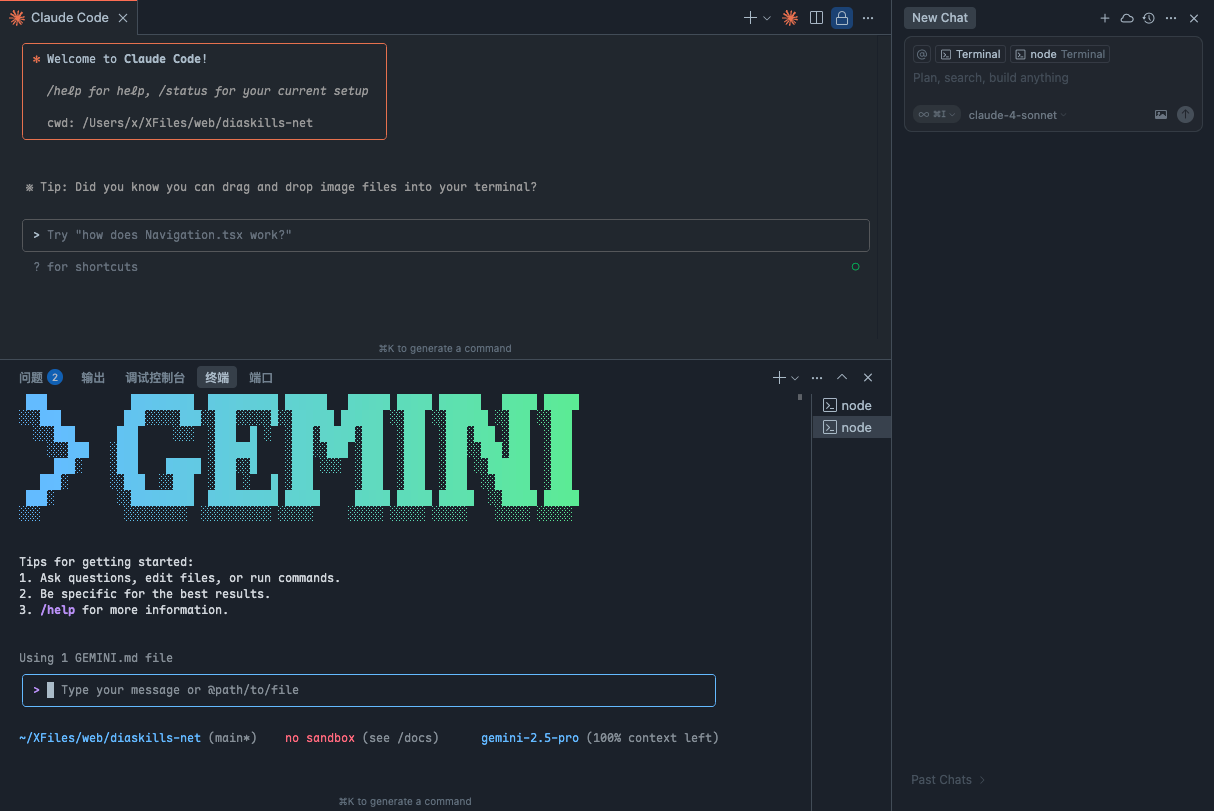This screenshot has height=811, width=1214.
Task: Click the green status circle in Claude Code
Action: point(855,267)
